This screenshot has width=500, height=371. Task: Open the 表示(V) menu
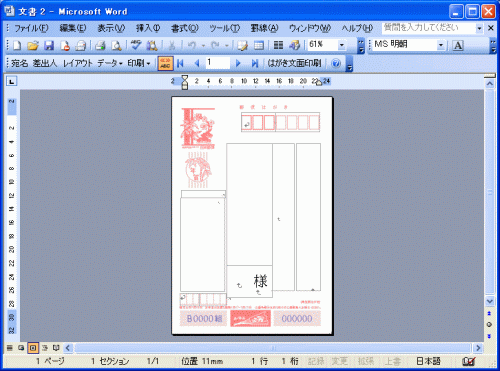click(x=111, y=28)
